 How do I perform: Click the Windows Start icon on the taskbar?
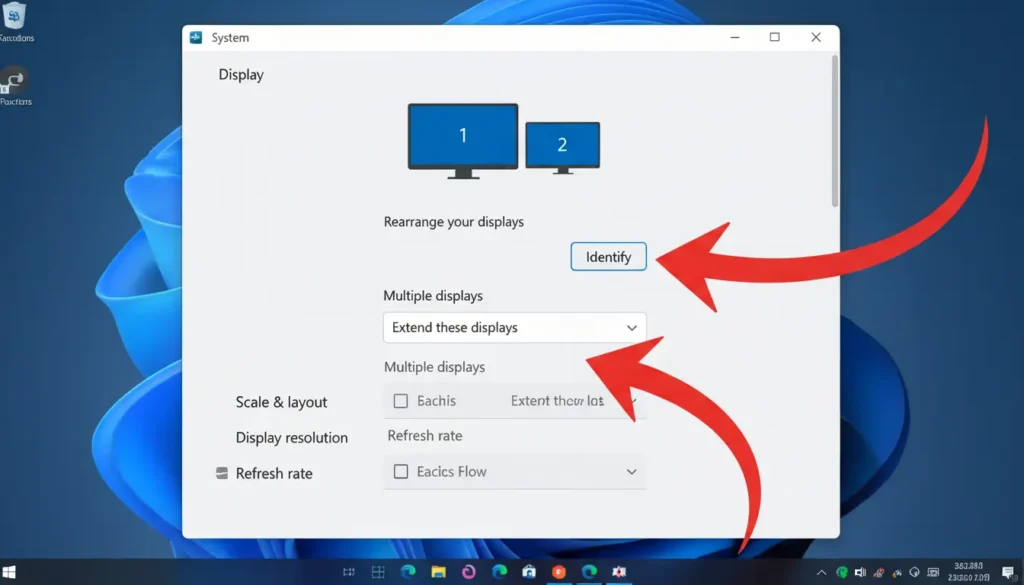[x=378, y=573]
